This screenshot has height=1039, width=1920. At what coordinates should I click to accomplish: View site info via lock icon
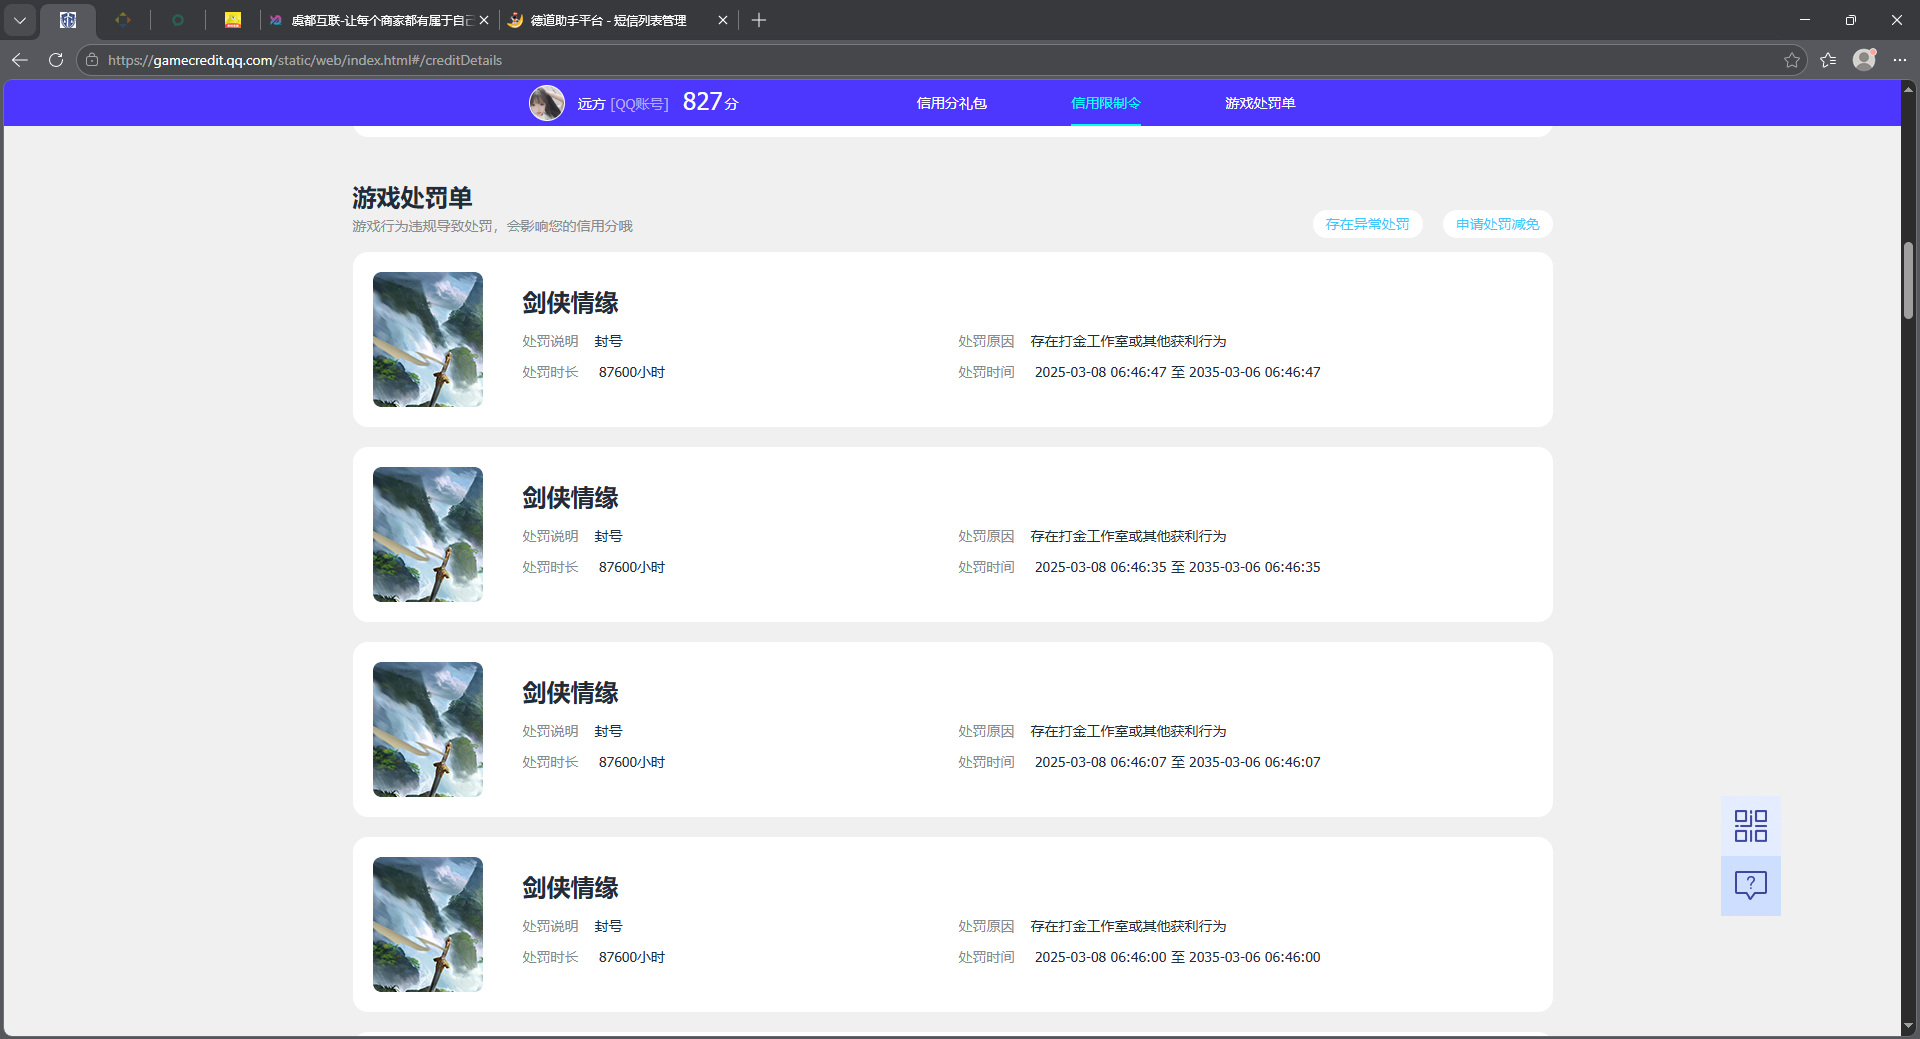click(92, 60)
